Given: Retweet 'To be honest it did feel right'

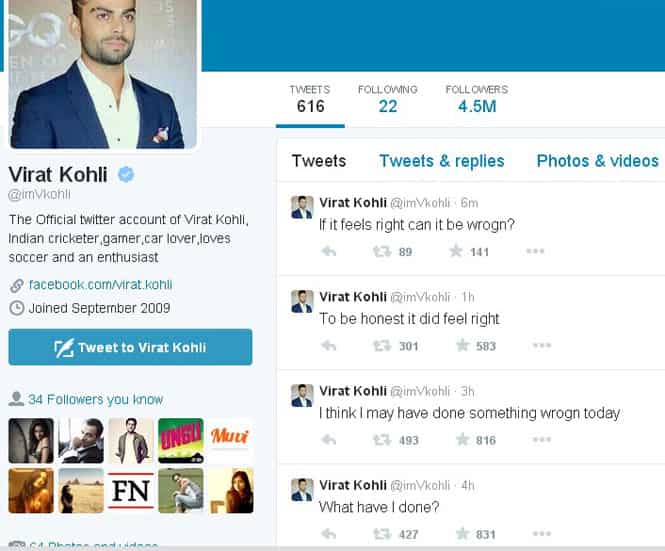Looking at the screenshot, I should (382, 346).
